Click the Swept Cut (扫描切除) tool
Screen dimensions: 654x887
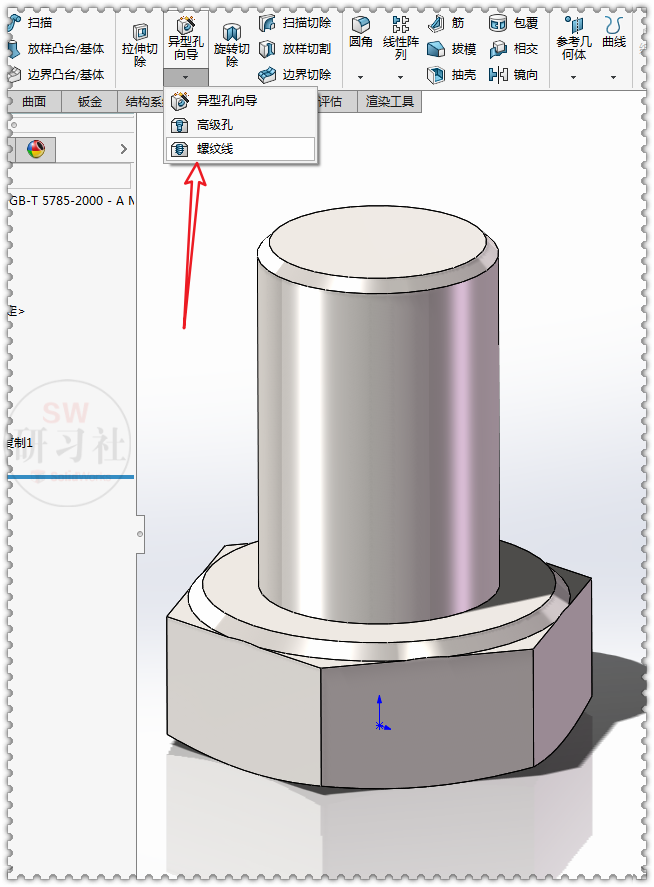[x=295, y=23]
